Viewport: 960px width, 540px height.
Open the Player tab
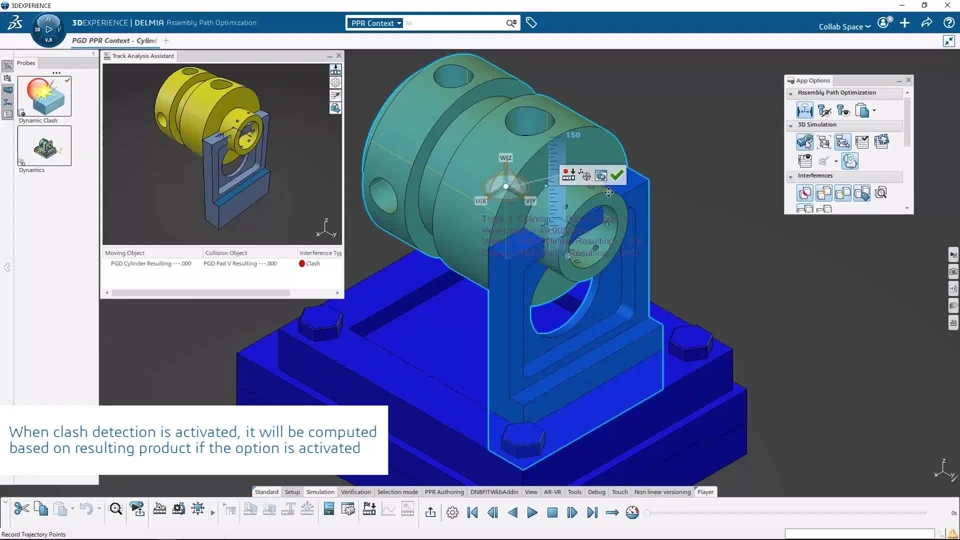705,492
